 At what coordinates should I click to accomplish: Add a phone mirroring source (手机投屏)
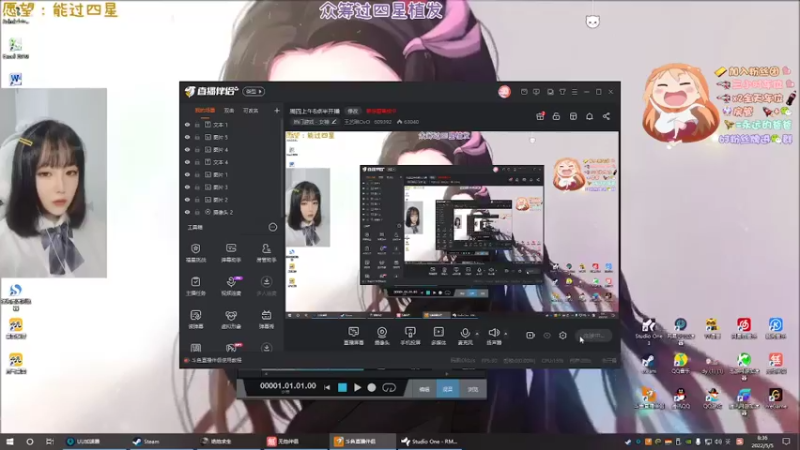[410, 336]
